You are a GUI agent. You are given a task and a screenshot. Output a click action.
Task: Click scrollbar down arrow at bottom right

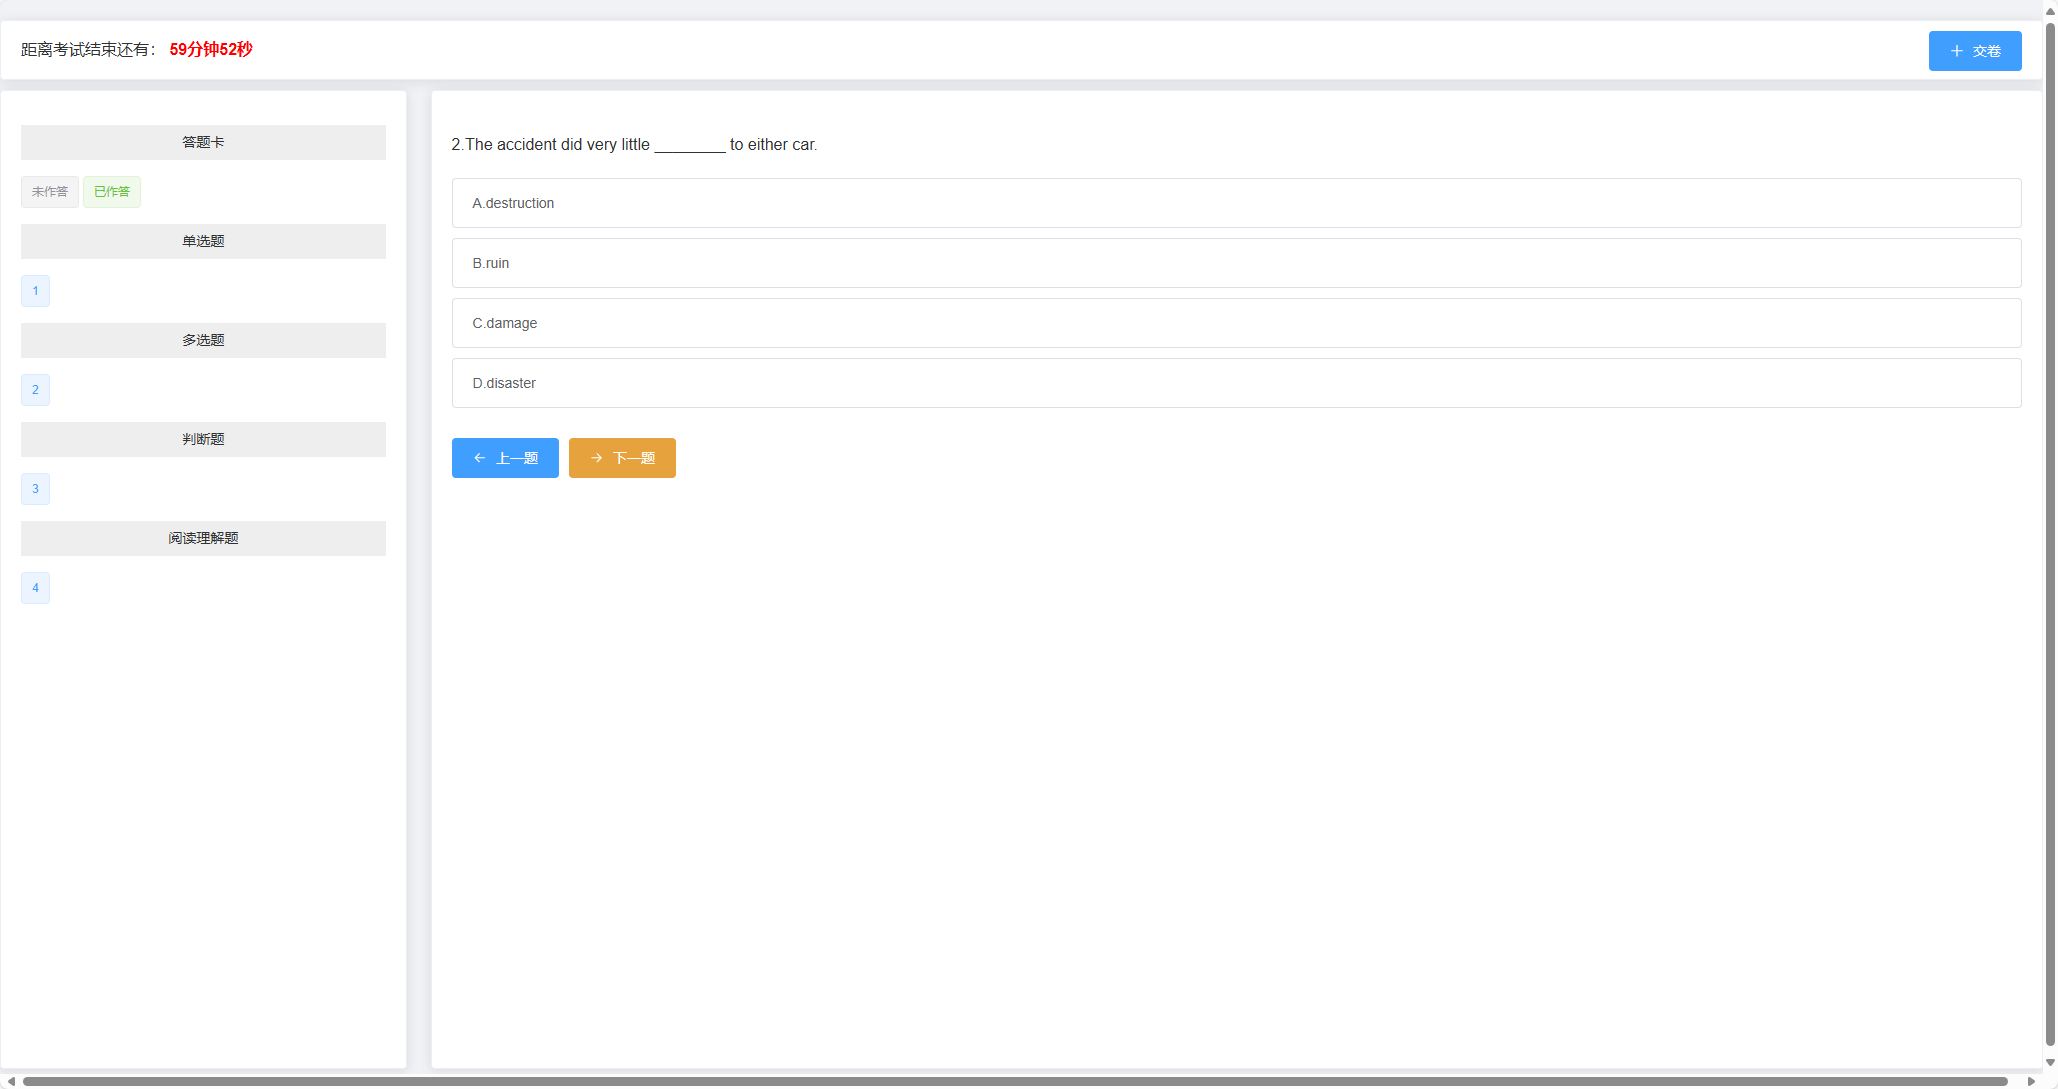point(2050,1063)
